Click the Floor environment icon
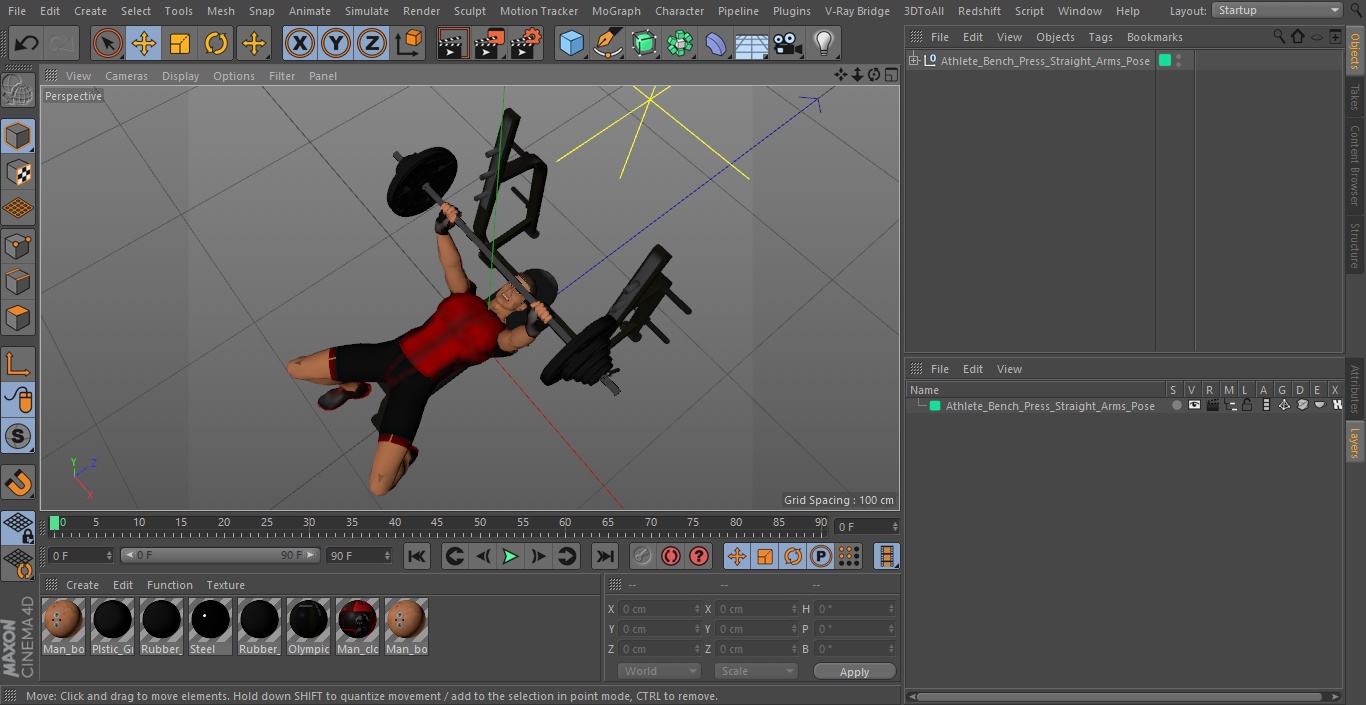Viewport: 1366px width, 705px height. click(x=752, y=44)
